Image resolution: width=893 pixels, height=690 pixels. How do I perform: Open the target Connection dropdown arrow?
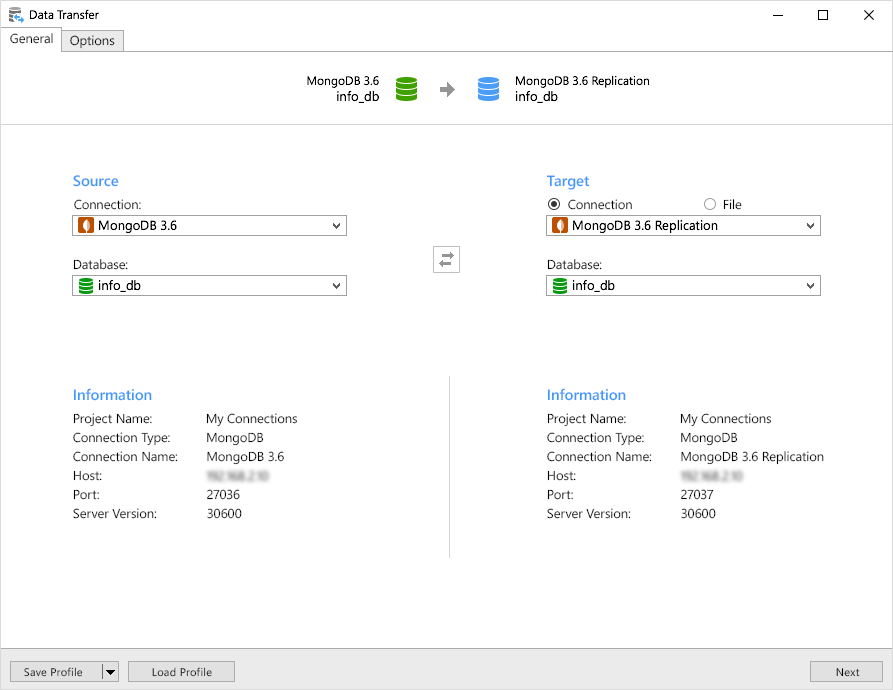pyautogui.click(x=810, y=226)
